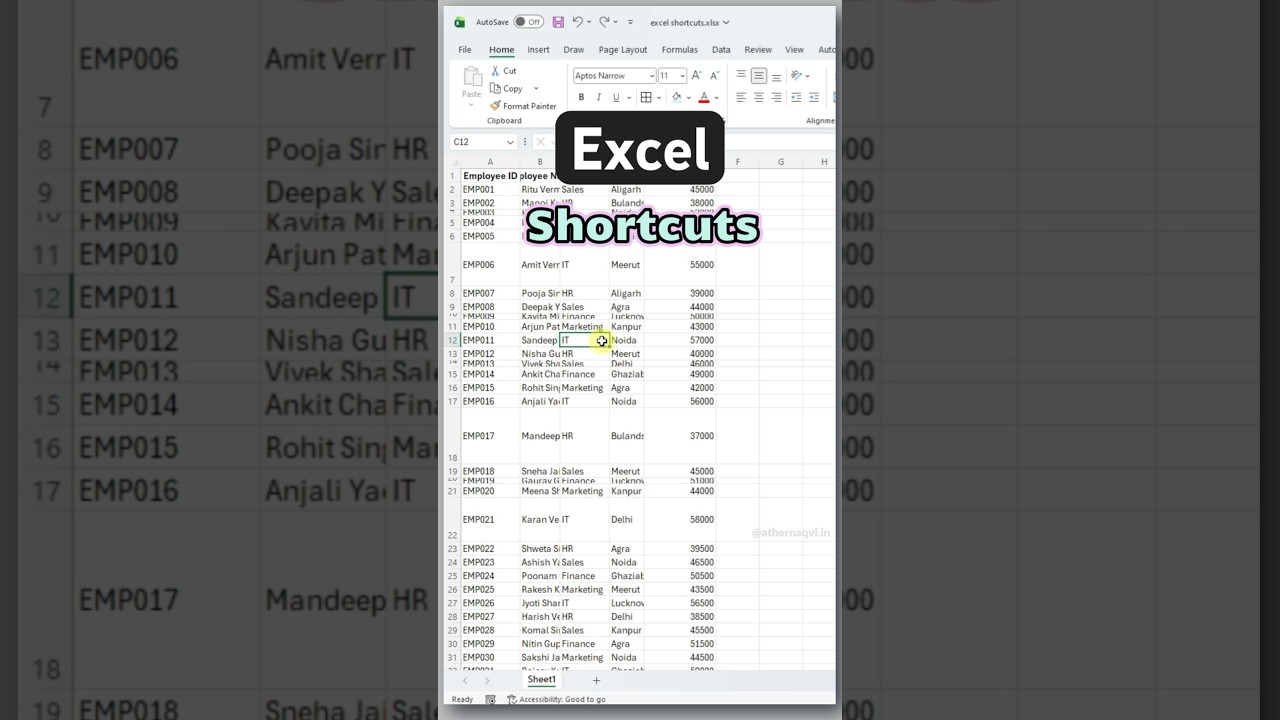Image resolution: width=1280 pixels, height=720 pixels.
Task: Open the file name dropdown for excel shortcuts.xlsx
Action: click(726, 22)
